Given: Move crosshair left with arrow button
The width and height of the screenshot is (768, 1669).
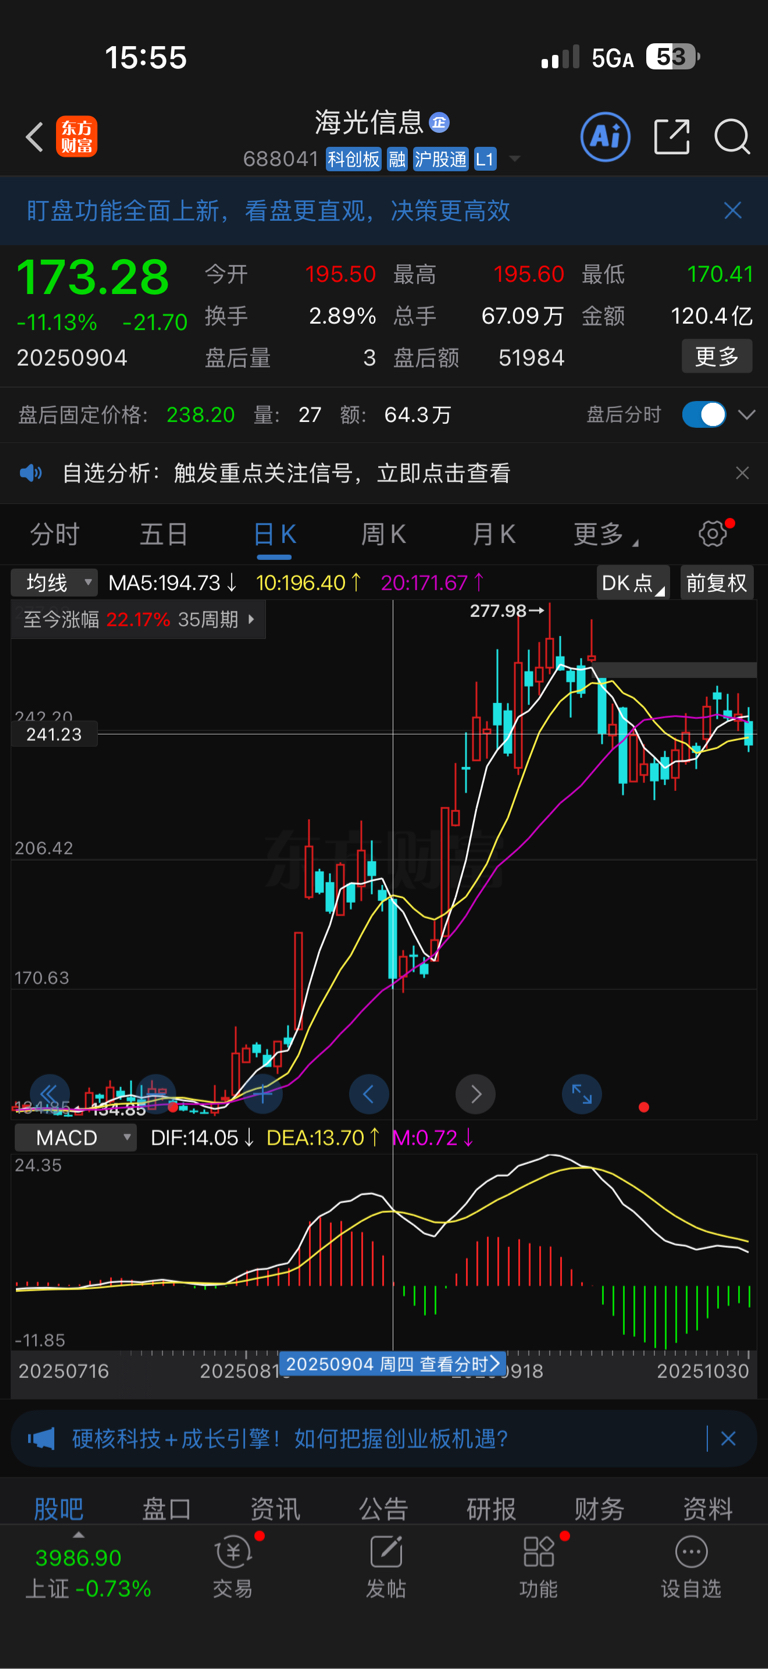Looking at the screenshot, I should click(x=368, y=1094).
